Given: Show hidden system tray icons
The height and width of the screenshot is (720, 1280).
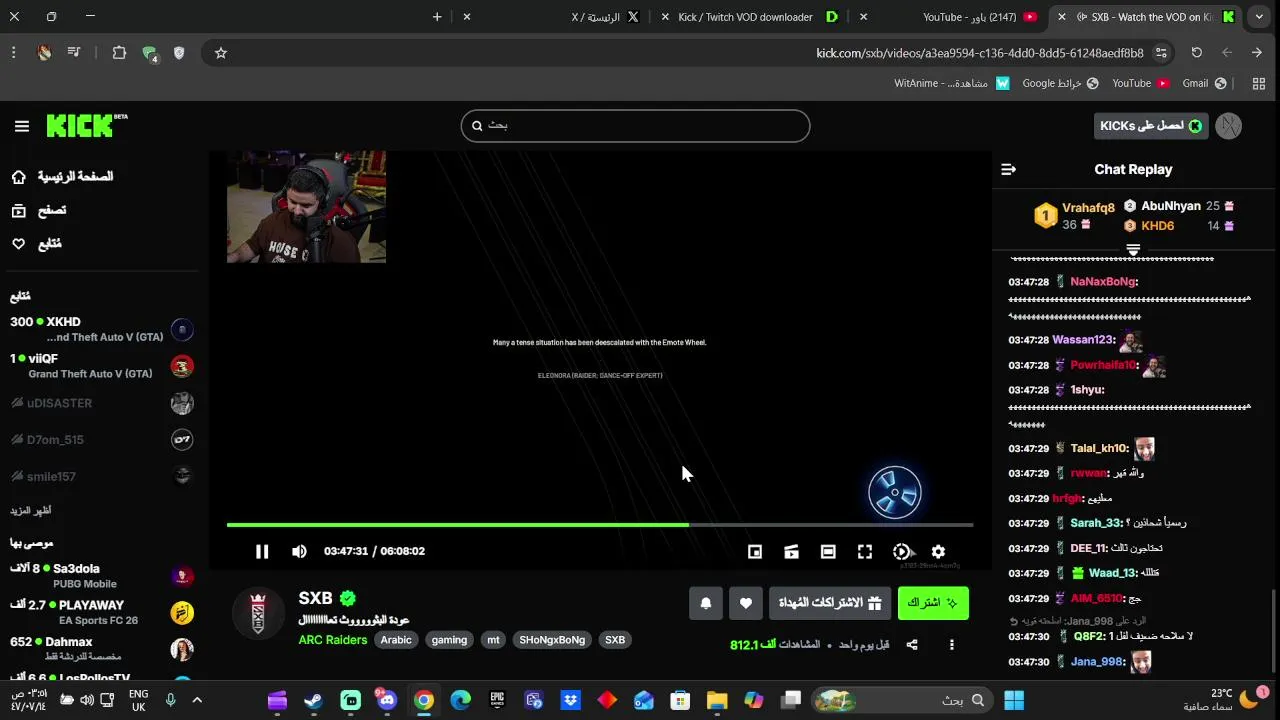Looking at the screenshot, I should [x=197, y=700].
